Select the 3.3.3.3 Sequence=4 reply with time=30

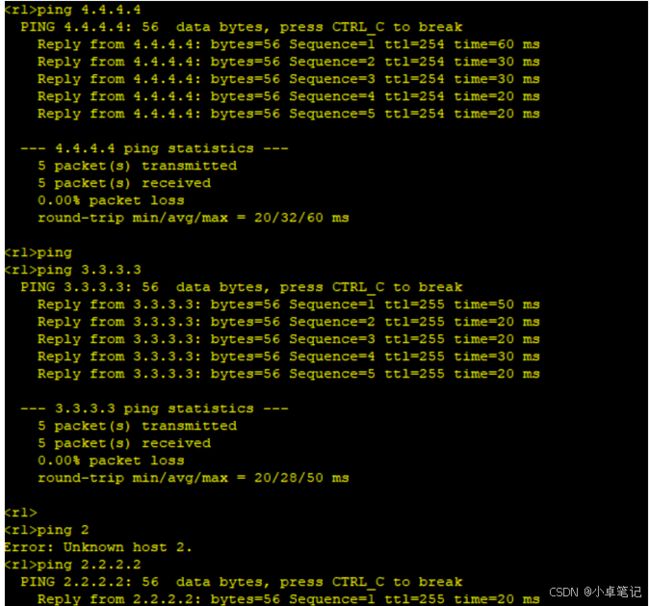[289, 356]
